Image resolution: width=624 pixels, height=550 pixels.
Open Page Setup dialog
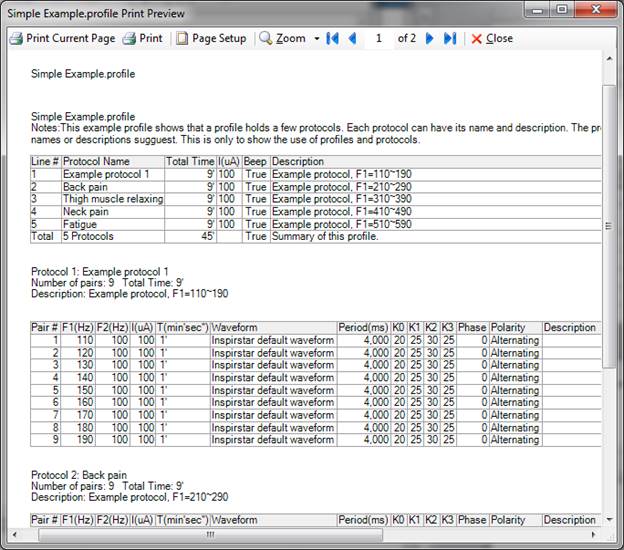coord(210,38)
